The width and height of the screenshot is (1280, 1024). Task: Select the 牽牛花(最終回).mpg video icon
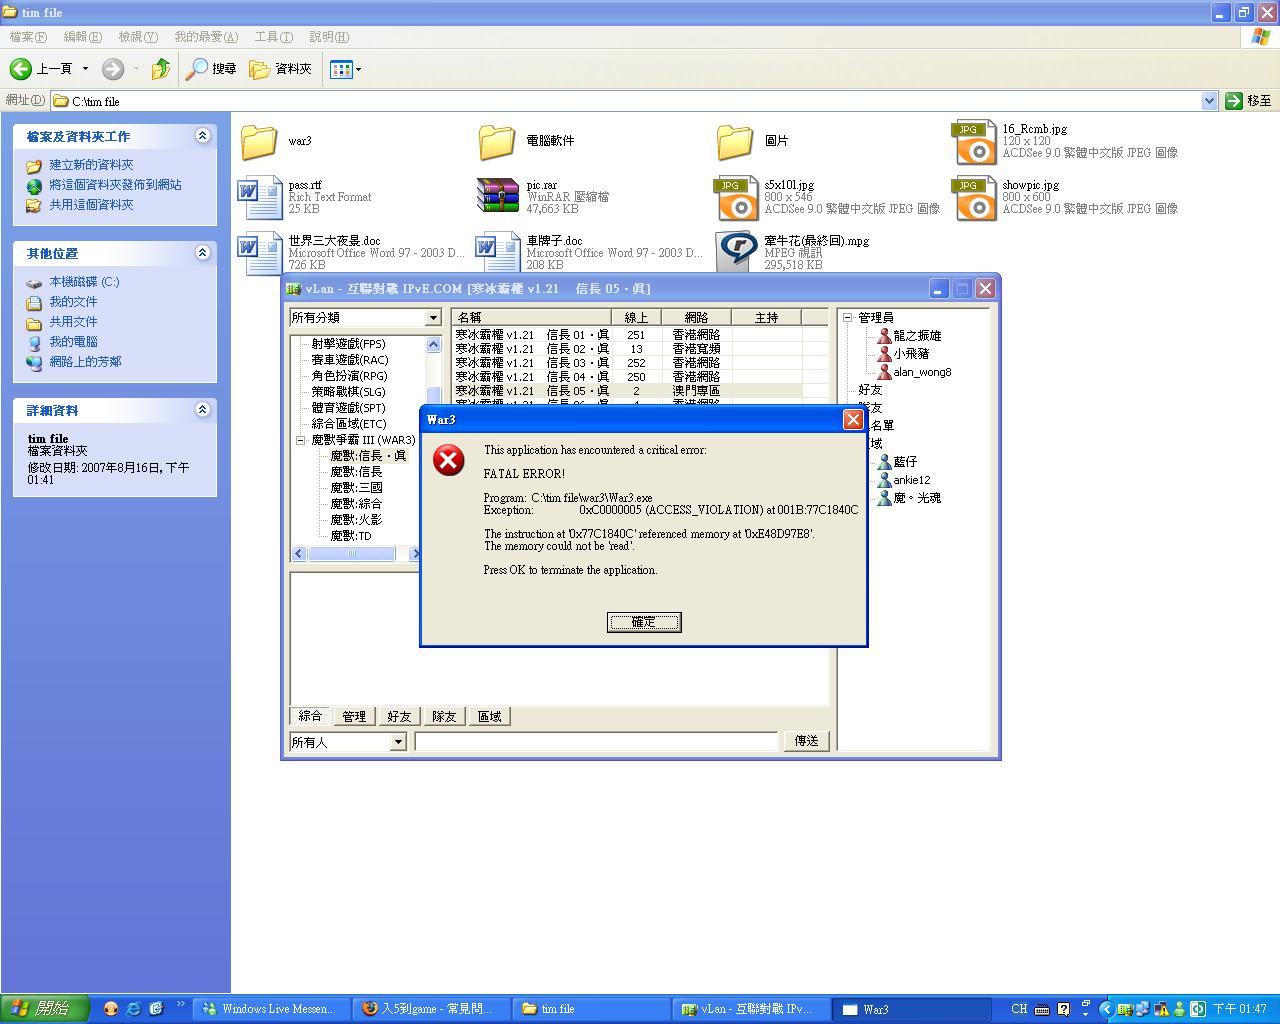click(737, 251)
